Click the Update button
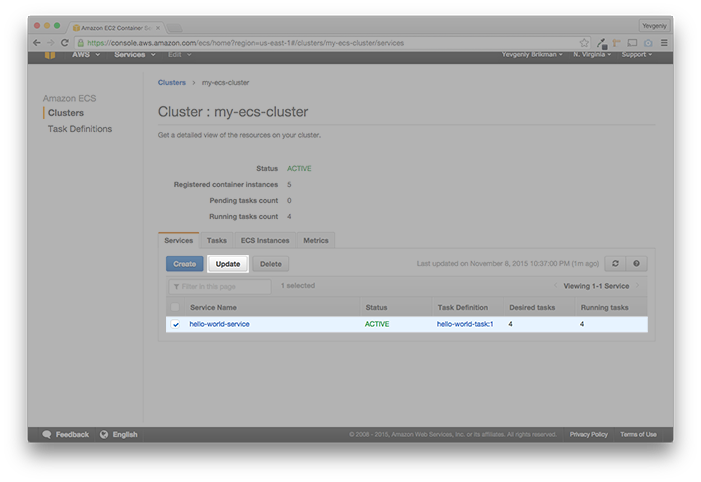 click(x=228, y=264)
